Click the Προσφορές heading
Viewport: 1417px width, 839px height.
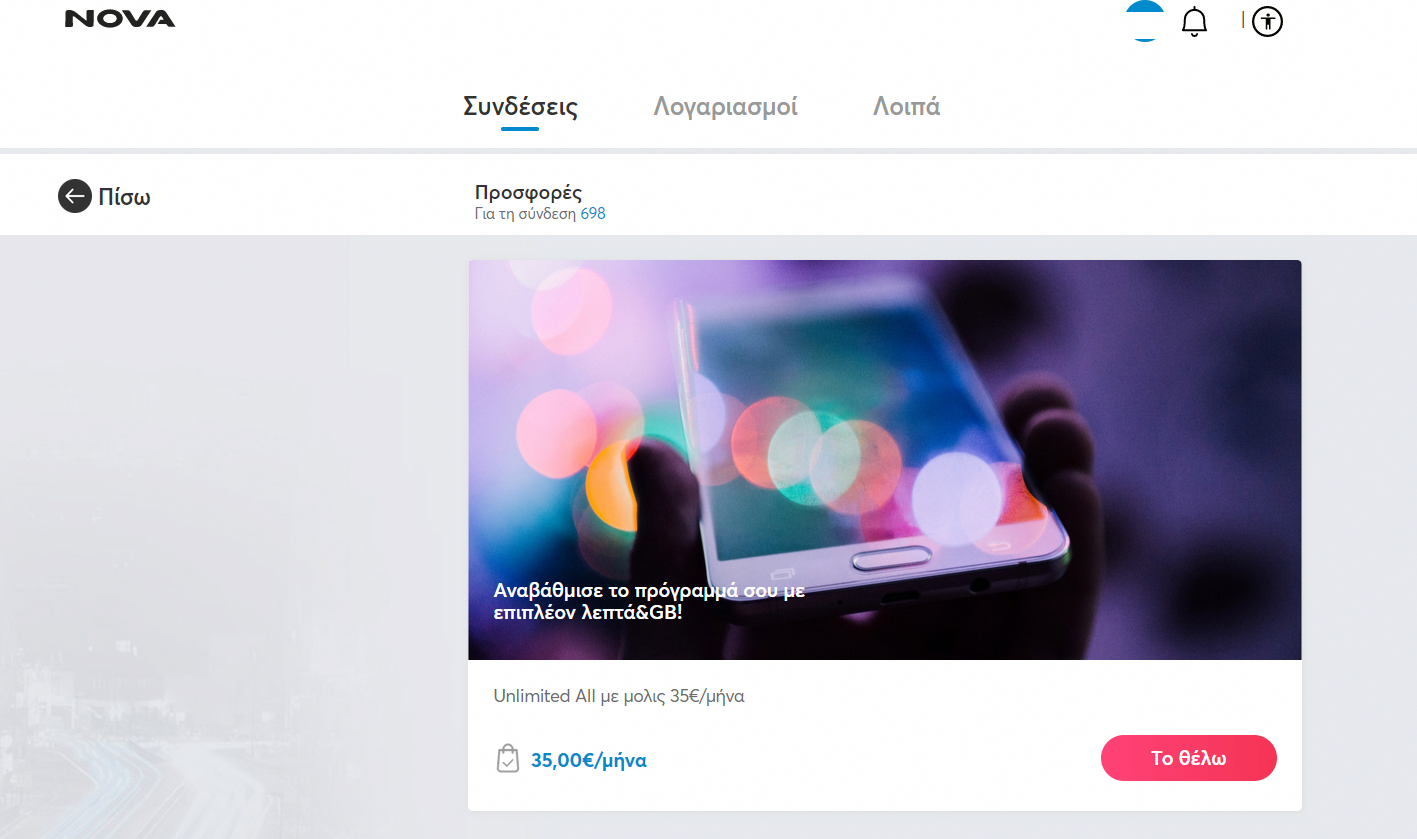528,193
